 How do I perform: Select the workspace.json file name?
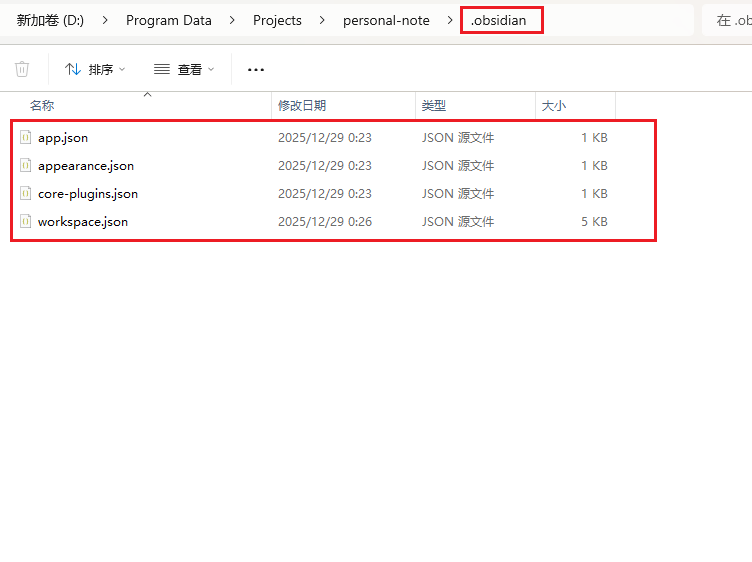83,222
